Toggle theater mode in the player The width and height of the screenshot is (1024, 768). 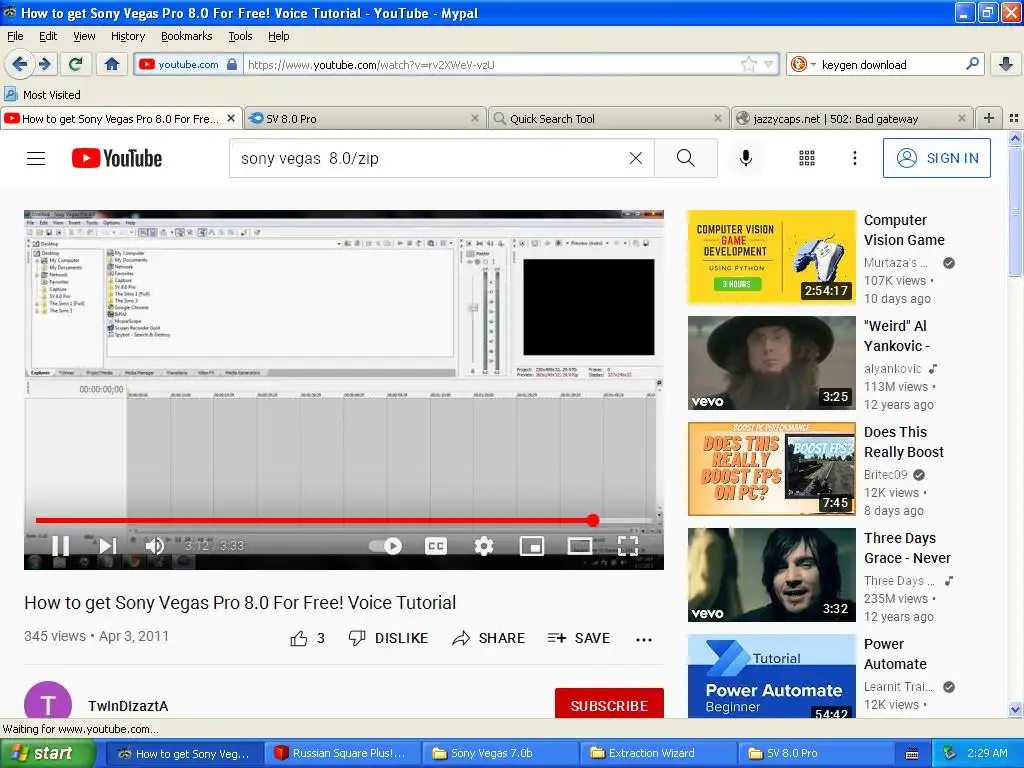tap(580, 545)
